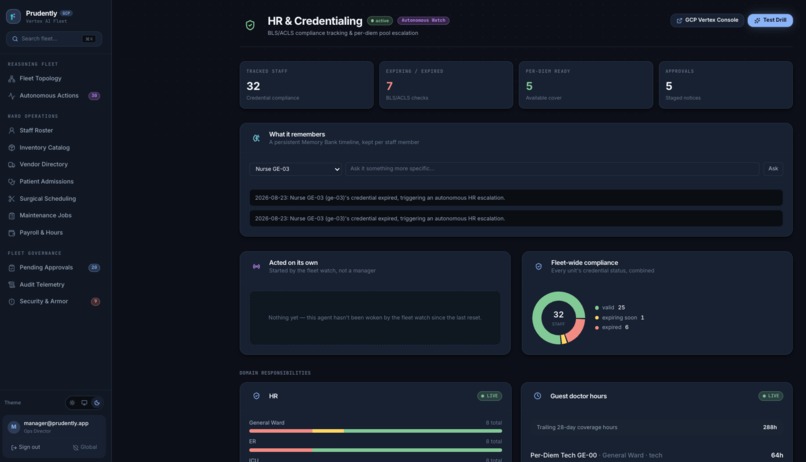Image resolution: width=806 pixels, height=462 pixels.
Task: Click the search magnifier icon
Action: tap(15, 39)
